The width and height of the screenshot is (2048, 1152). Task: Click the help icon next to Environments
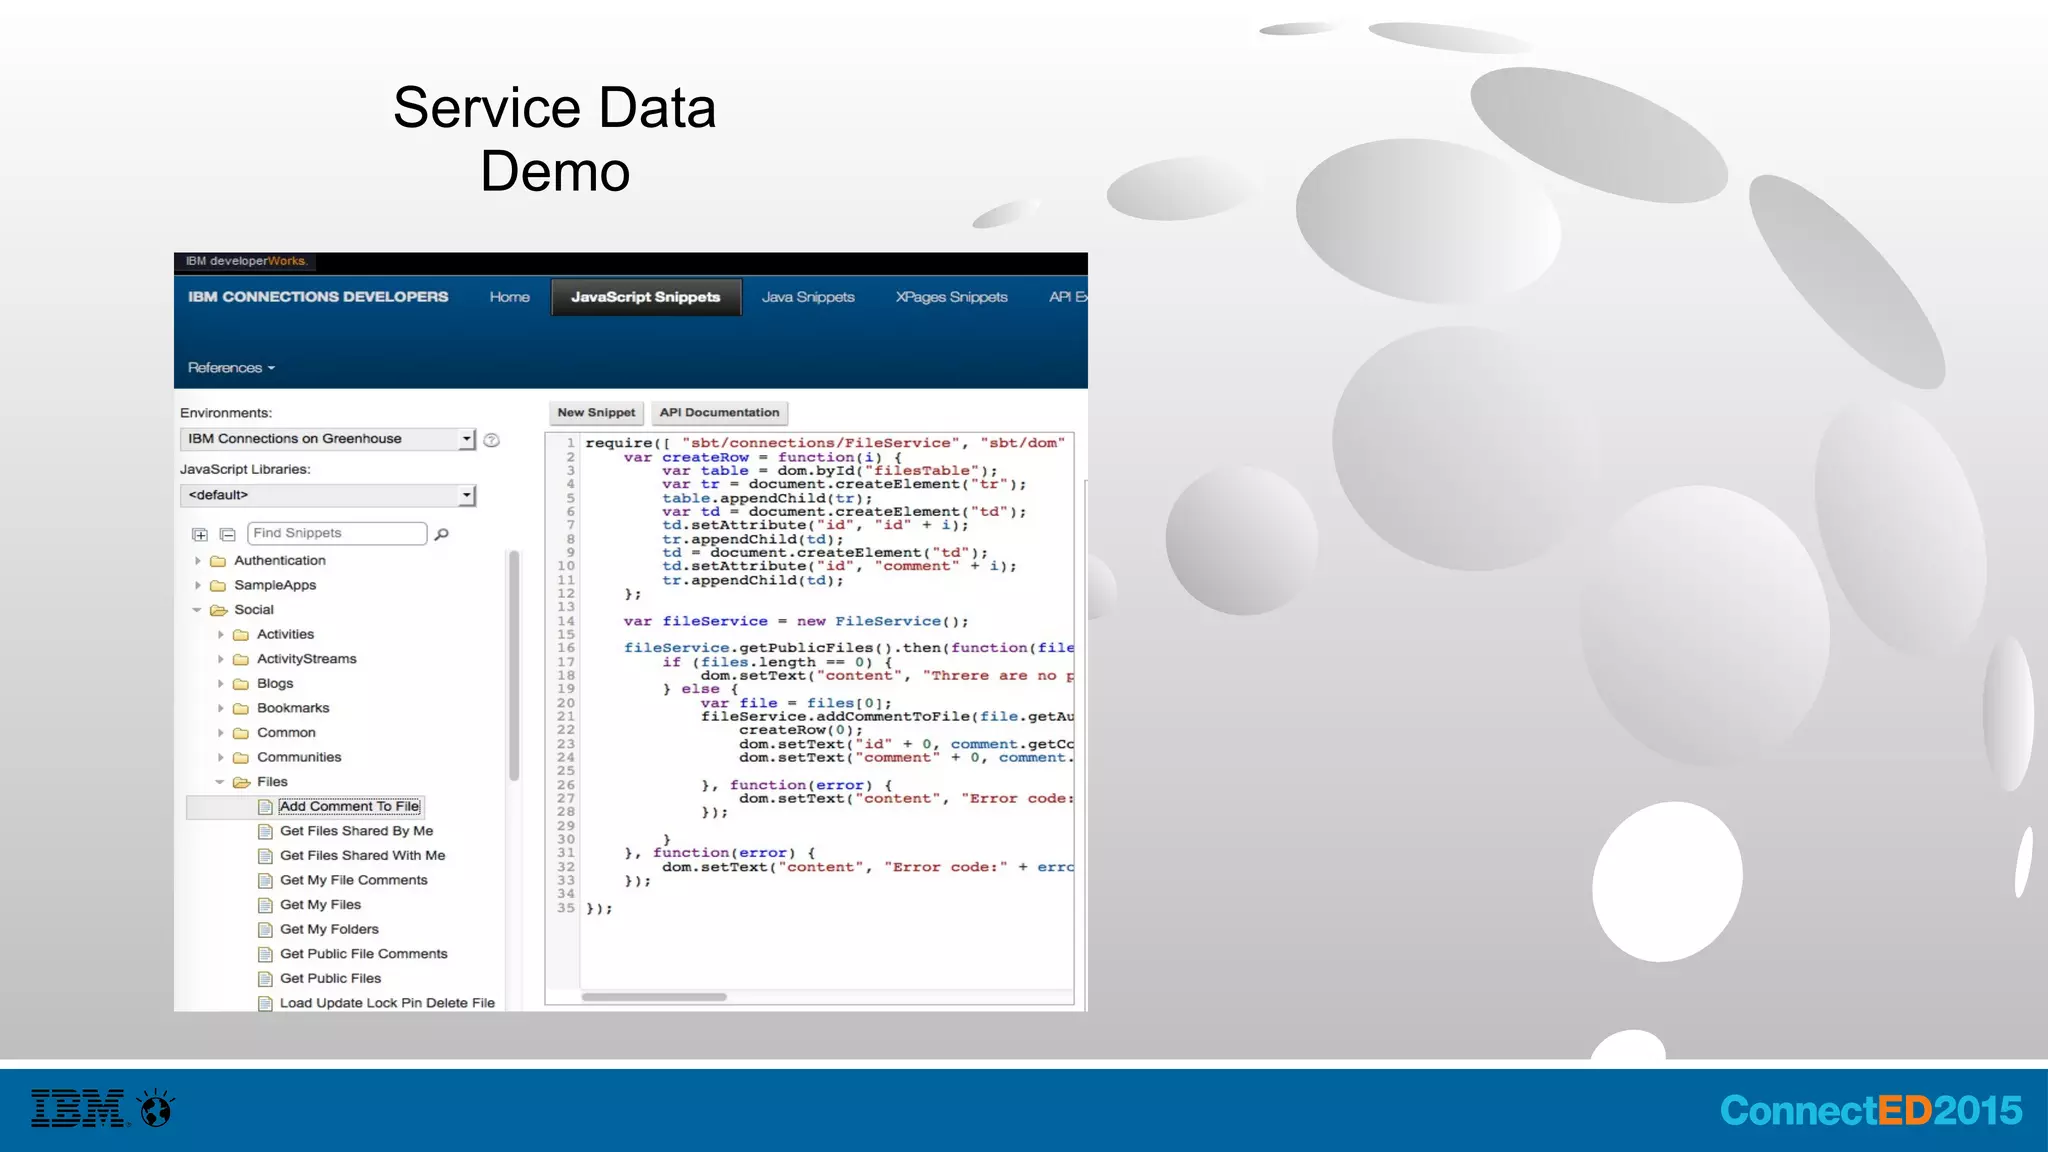pos(492,440)
